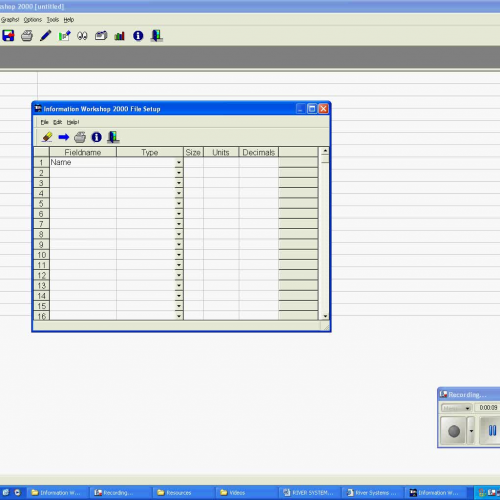The image size is (500, 500).
Task: Click the info icon in File Setup toolbar
Action: [97, 137]
